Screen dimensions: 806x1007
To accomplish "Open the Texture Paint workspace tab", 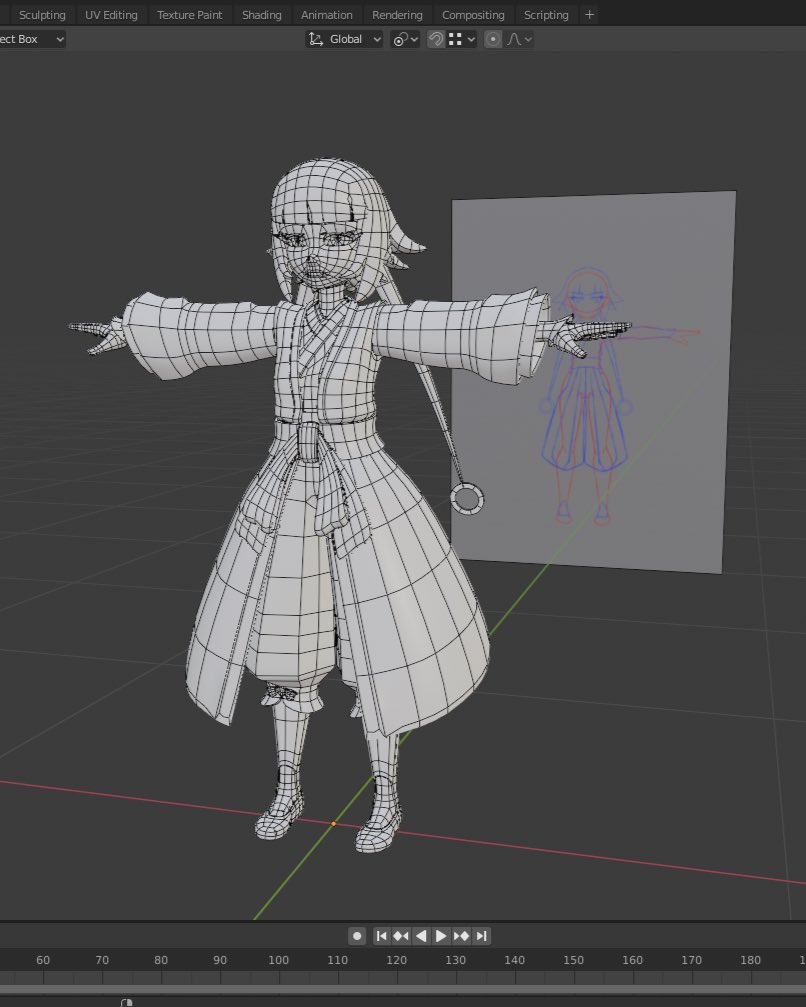I will pos(189,15).
